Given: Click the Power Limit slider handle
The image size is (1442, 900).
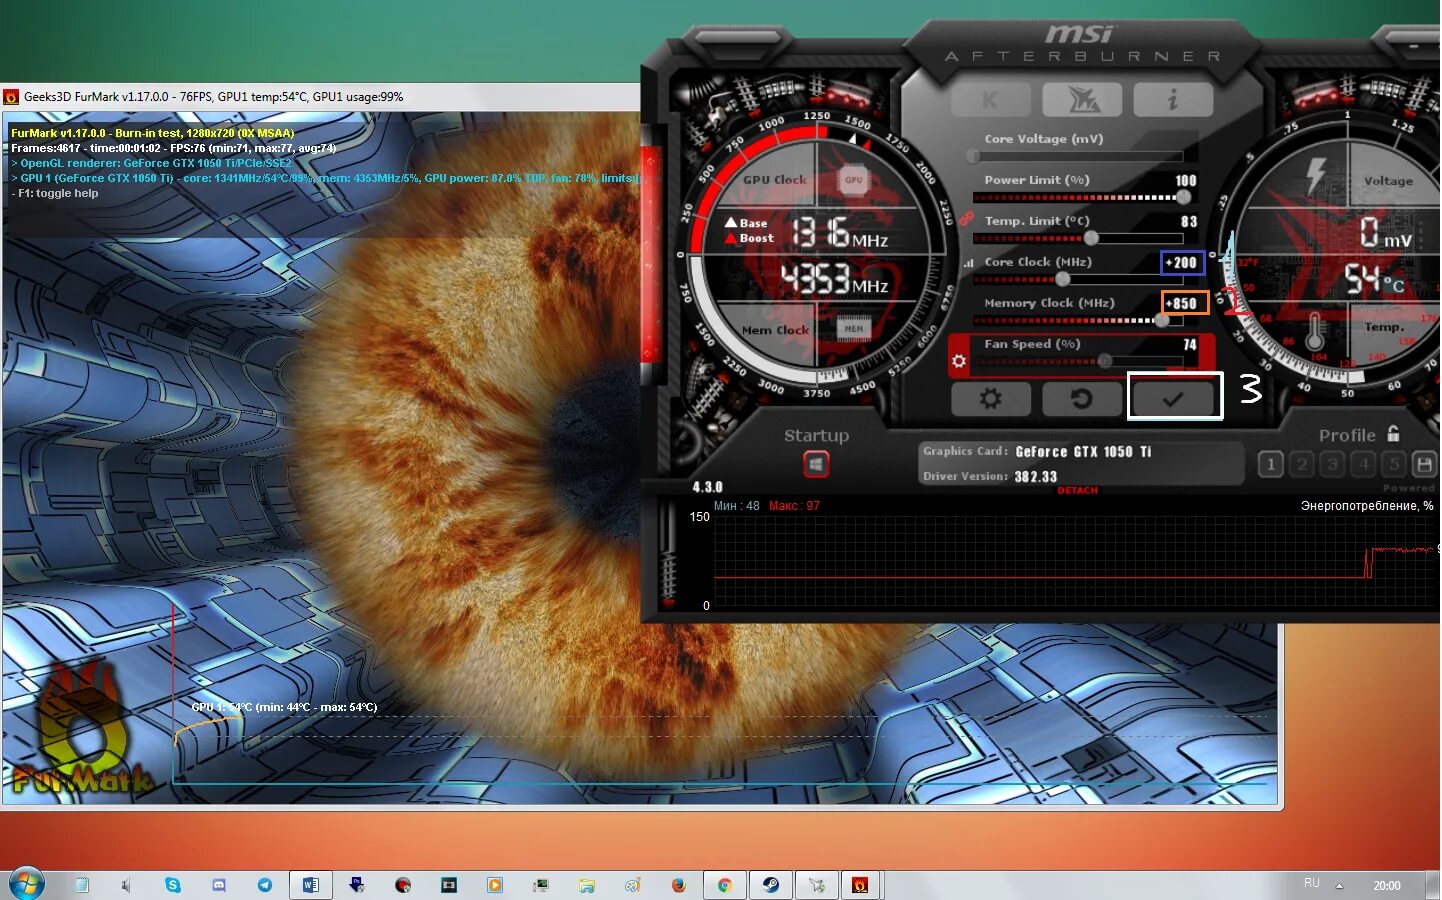Looking at the screenshot, I should coord(1183,197).
